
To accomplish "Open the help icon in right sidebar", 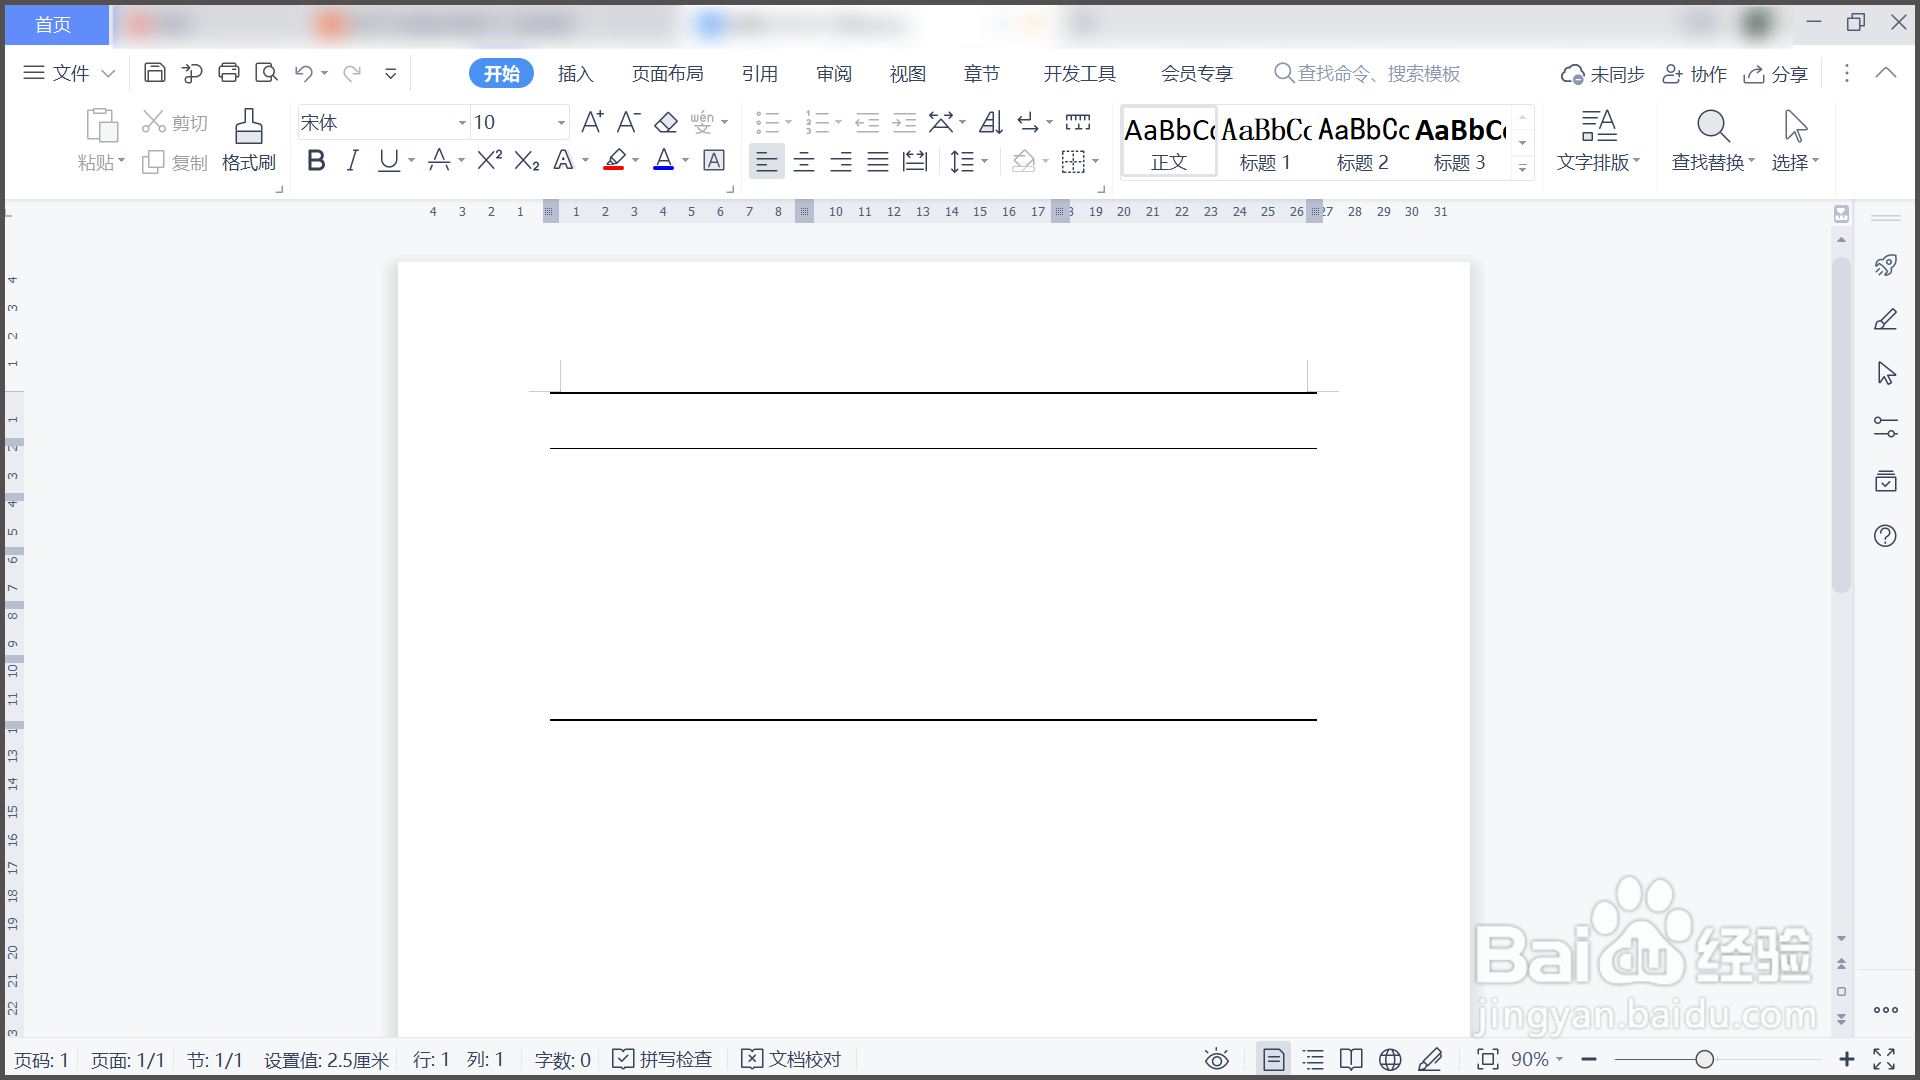I will click(1885, 536).
